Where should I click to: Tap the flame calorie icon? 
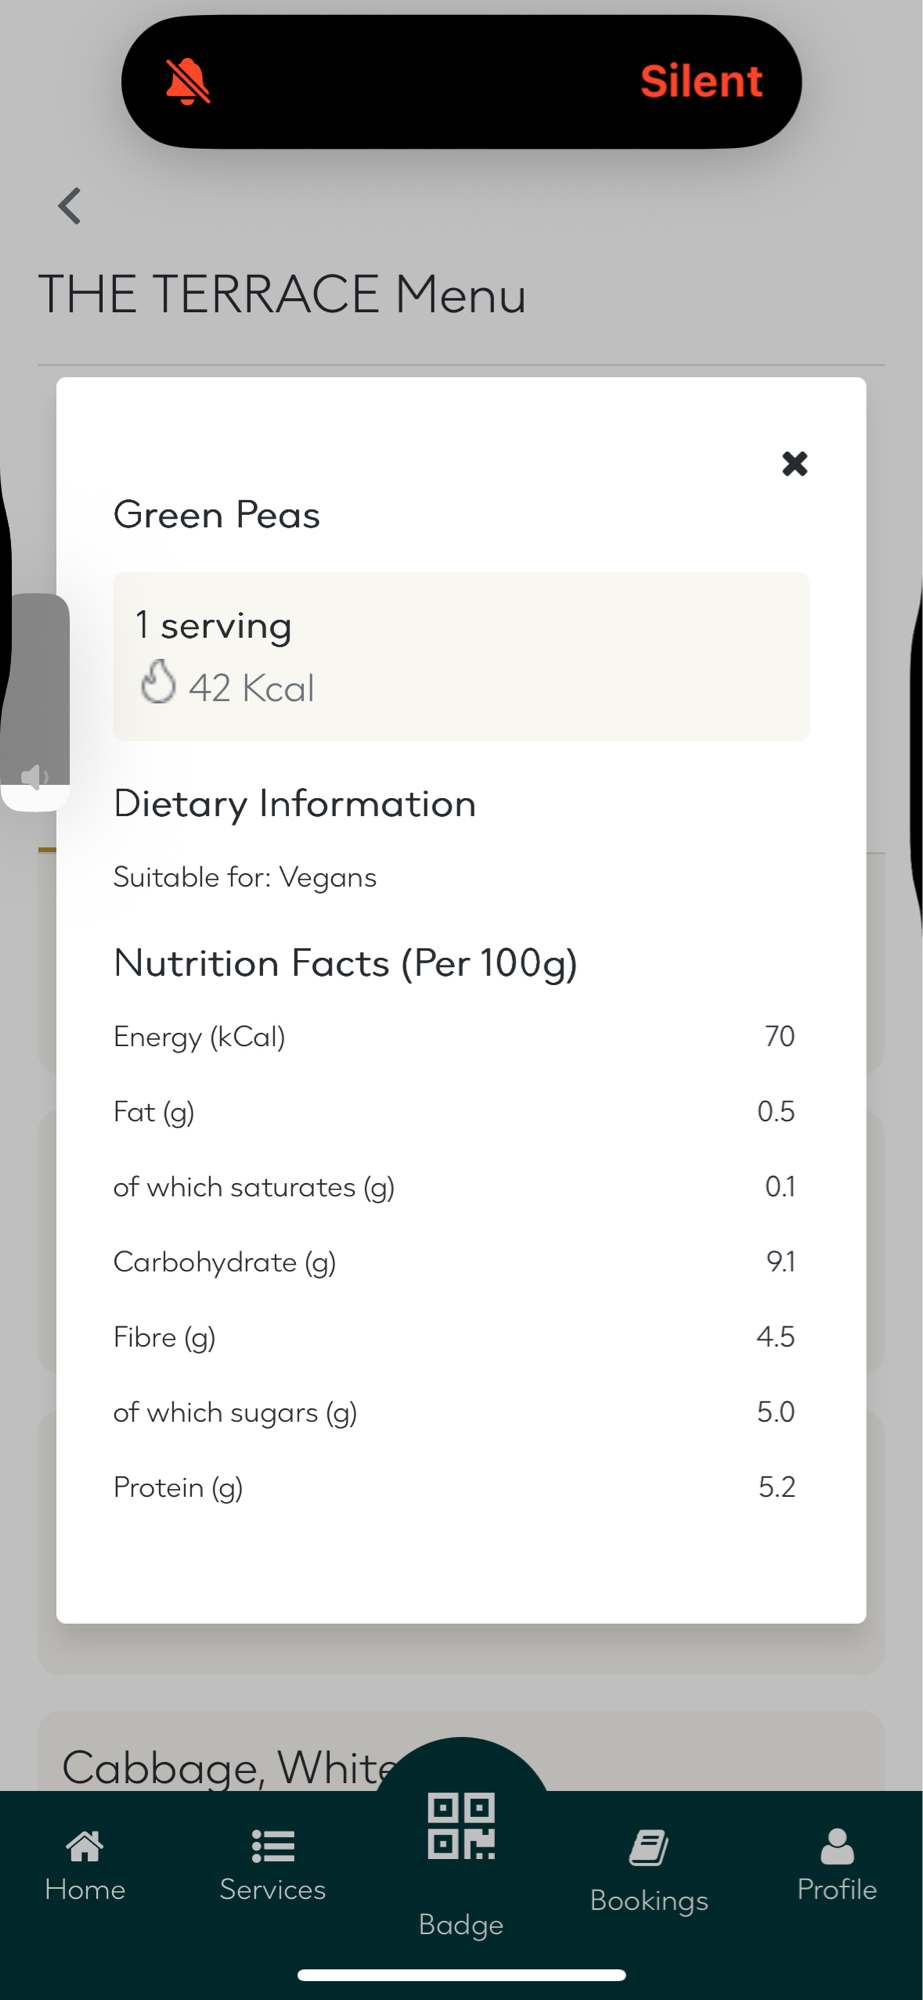158,683
